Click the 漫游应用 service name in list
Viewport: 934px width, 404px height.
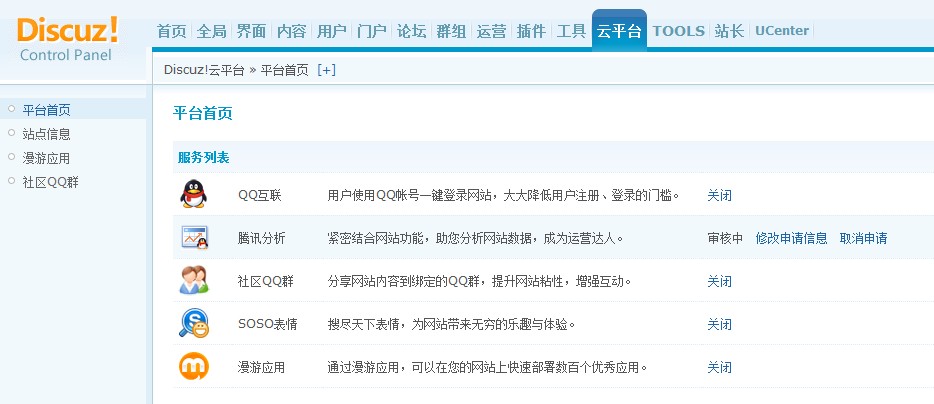click(261, 367)
